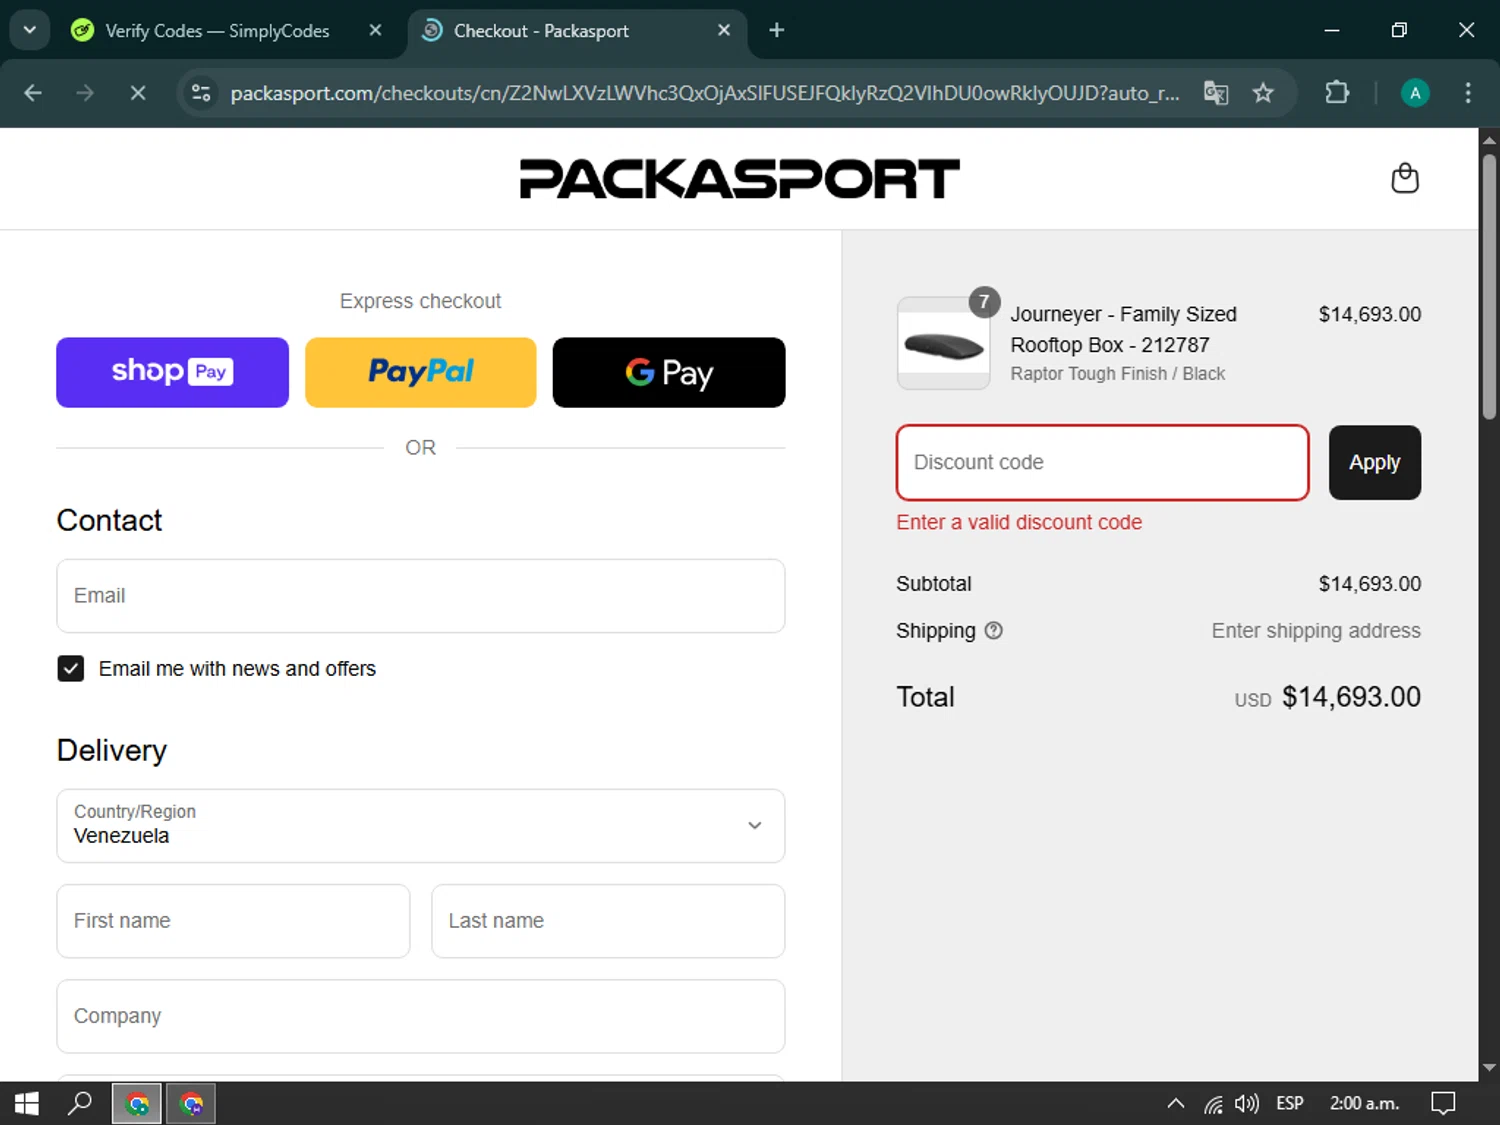Apply the discount code
Image resolution: width=1500 pixels, height=1125 pixels.
pyautogui.click(x=1374, y=462)
